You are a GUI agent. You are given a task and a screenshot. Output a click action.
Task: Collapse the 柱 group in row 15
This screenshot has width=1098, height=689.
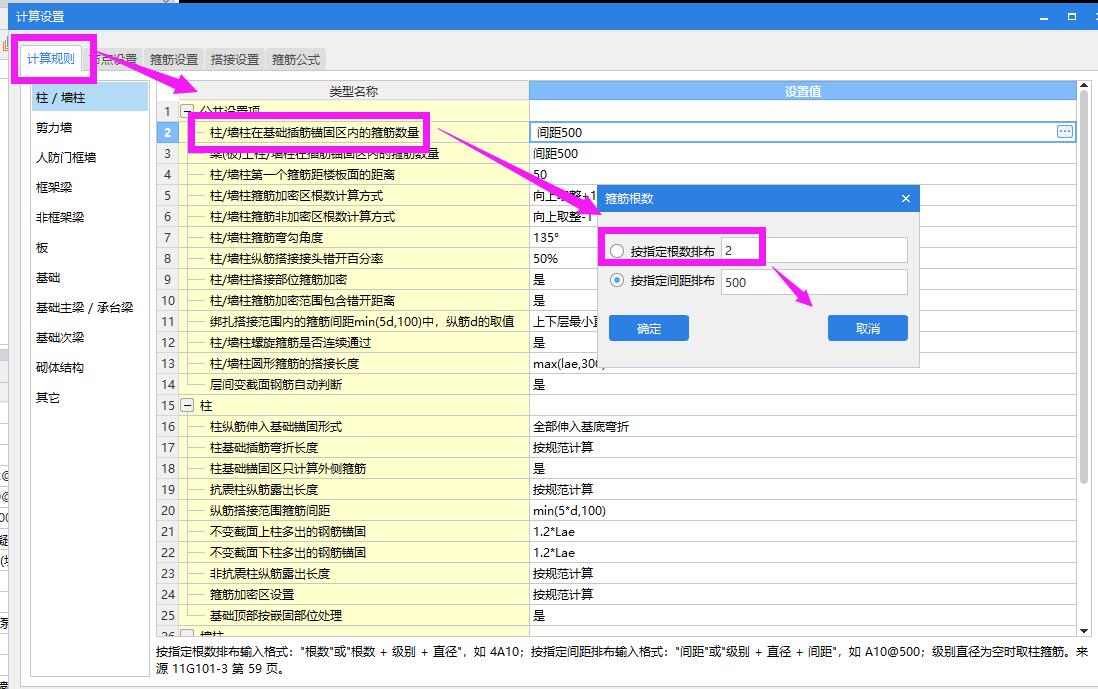tap(187, 405)
